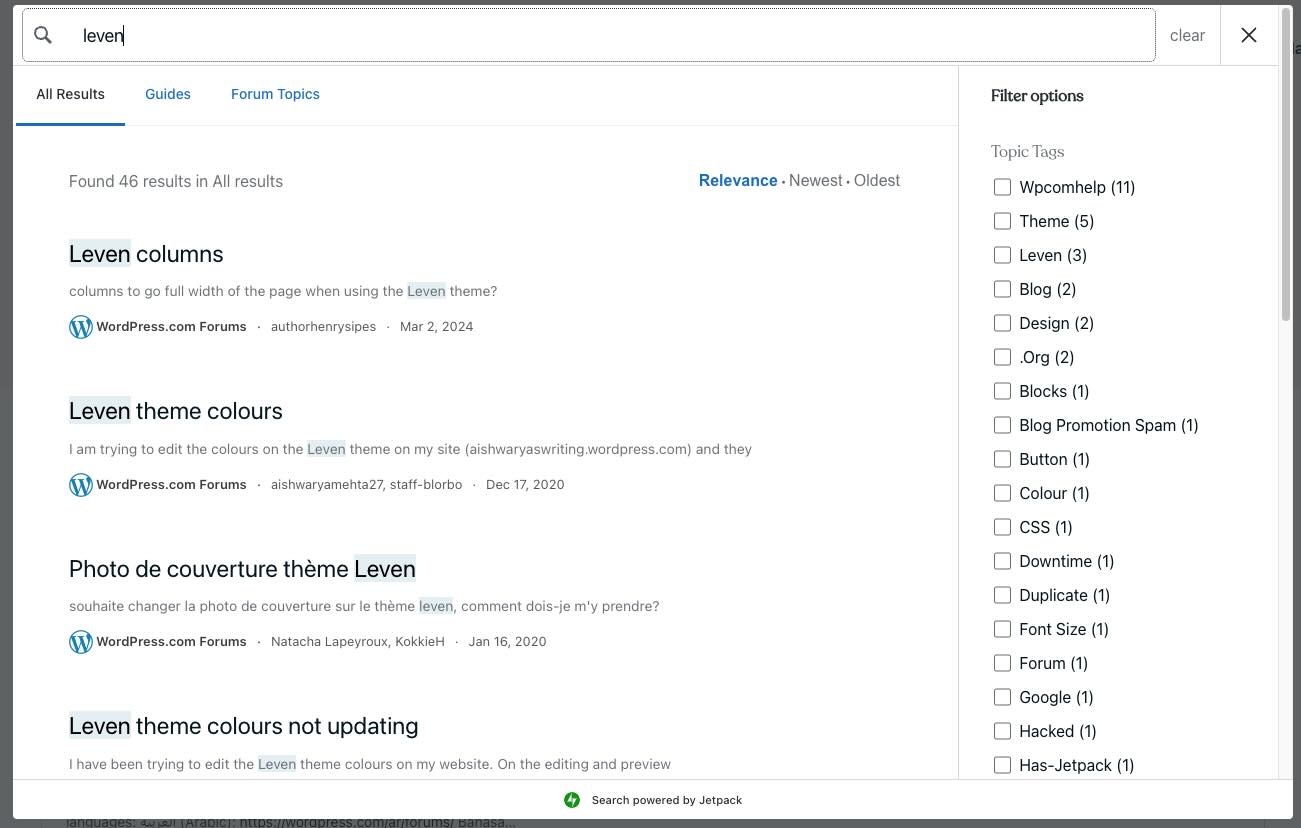Viewport: 1301px width, 828px height.
Task: Tick the Has-Jetpack (1) filter
Action: (1002, 765)
